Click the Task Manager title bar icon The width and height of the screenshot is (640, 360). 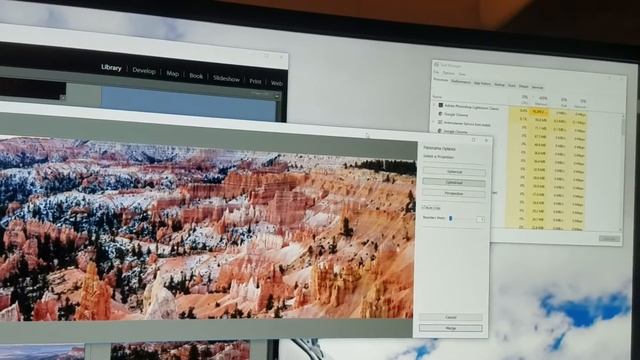coord(436,64)
